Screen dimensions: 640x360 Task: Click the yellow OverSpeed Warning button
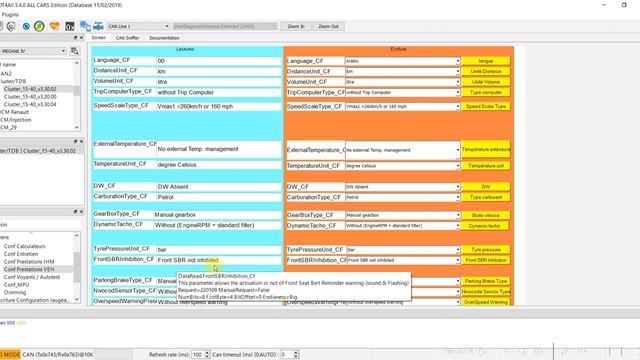coord(486,302)
